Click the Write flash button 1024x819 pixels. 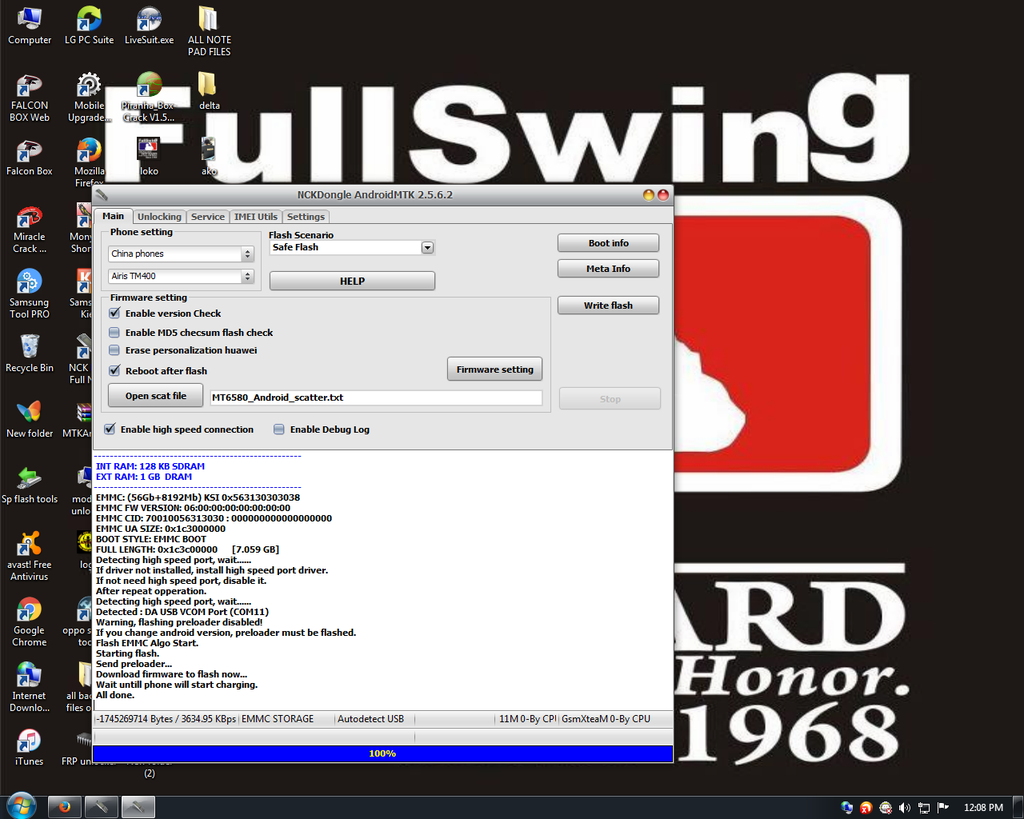pyautogui.click(x=608, y=305)
